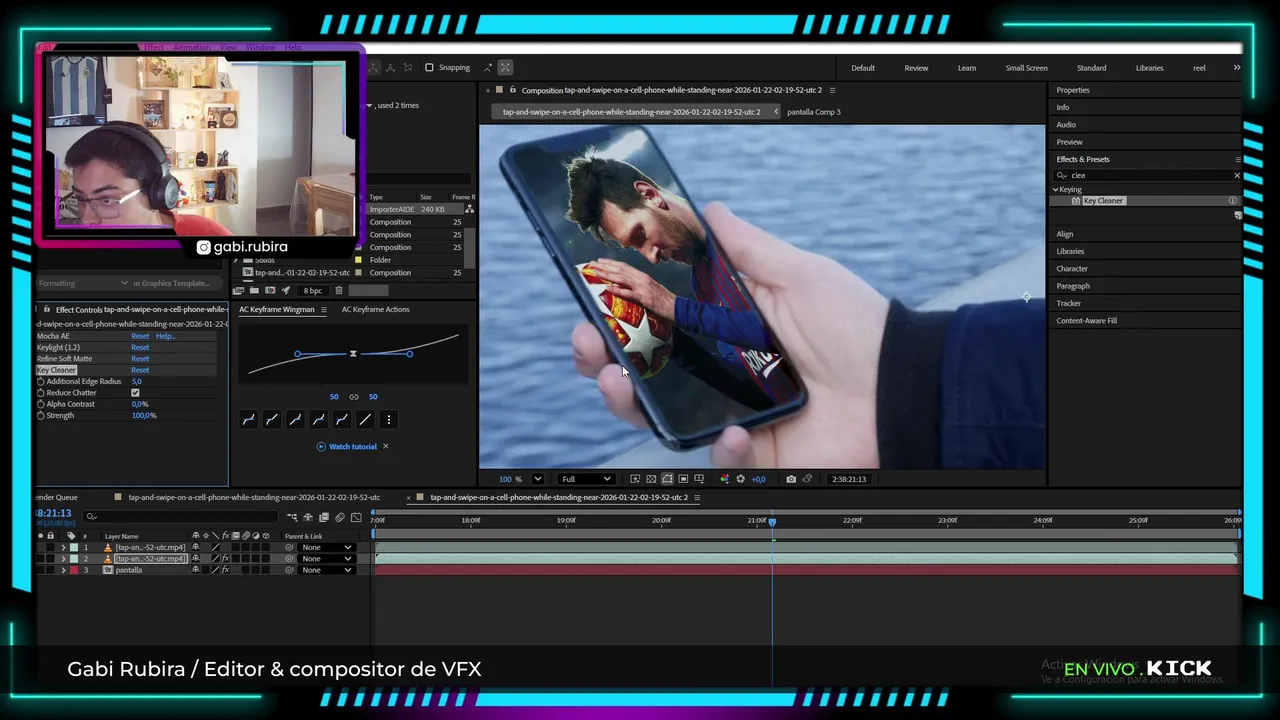The height and width of the screenshot is (720, 1280).
Task: Toggle motion blur icon in timeline header
Action: tap(340, 517)
